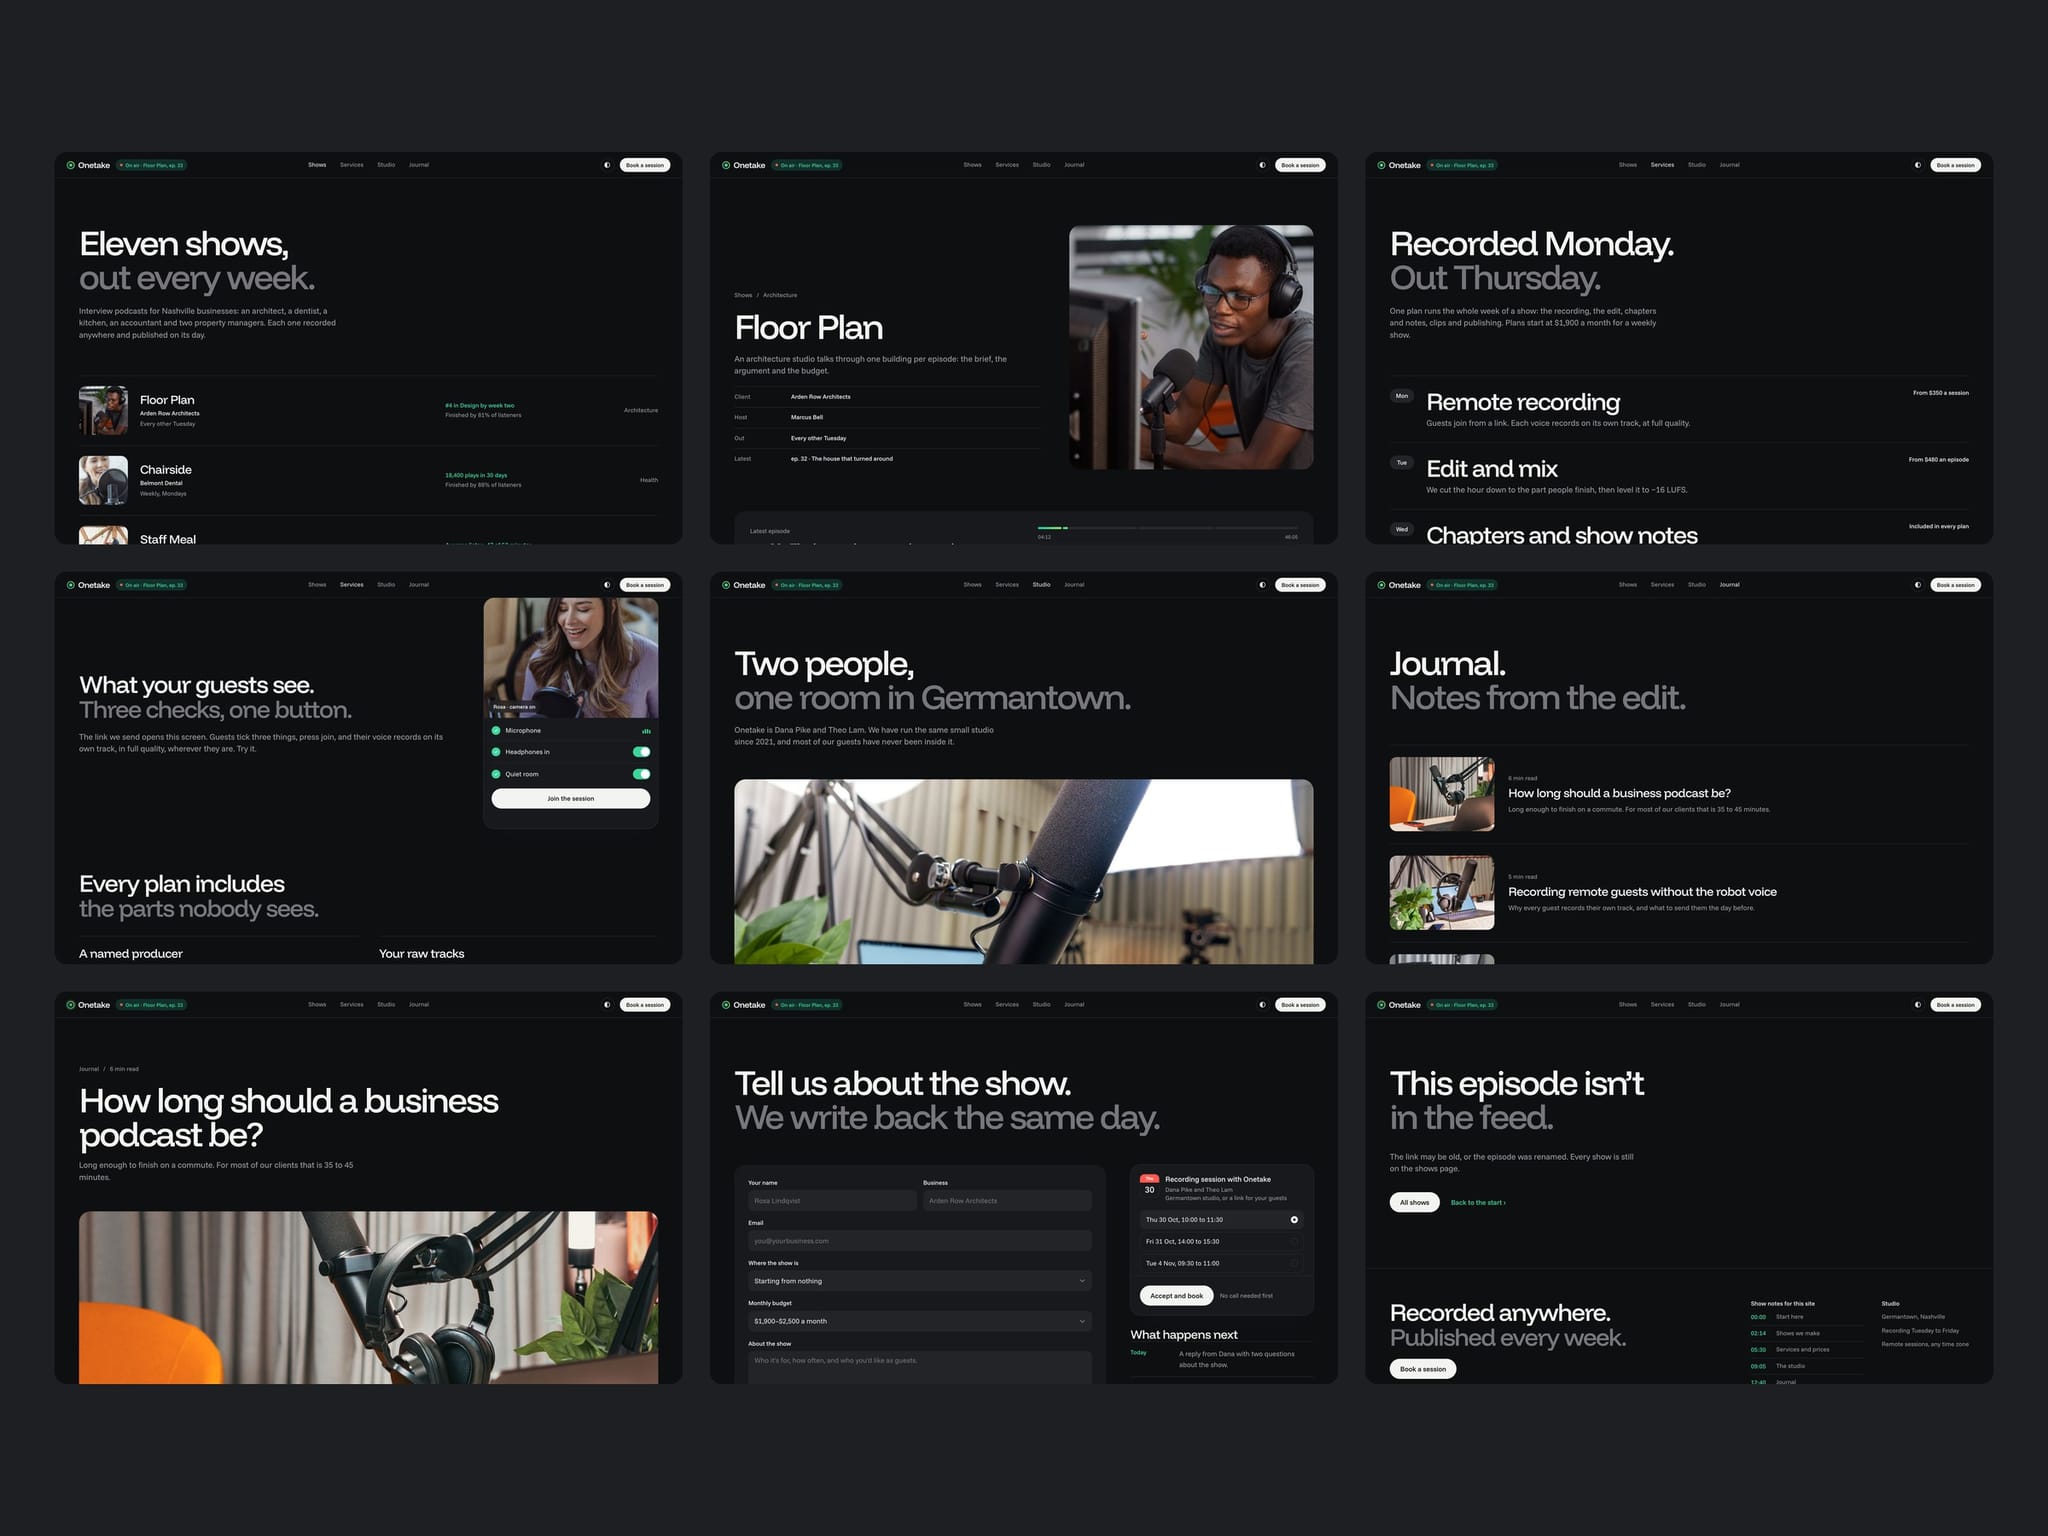Click Onetake logo on Floor Plan page
The height and width of the screenshot is (1536, 2048).
coord(744,165)
